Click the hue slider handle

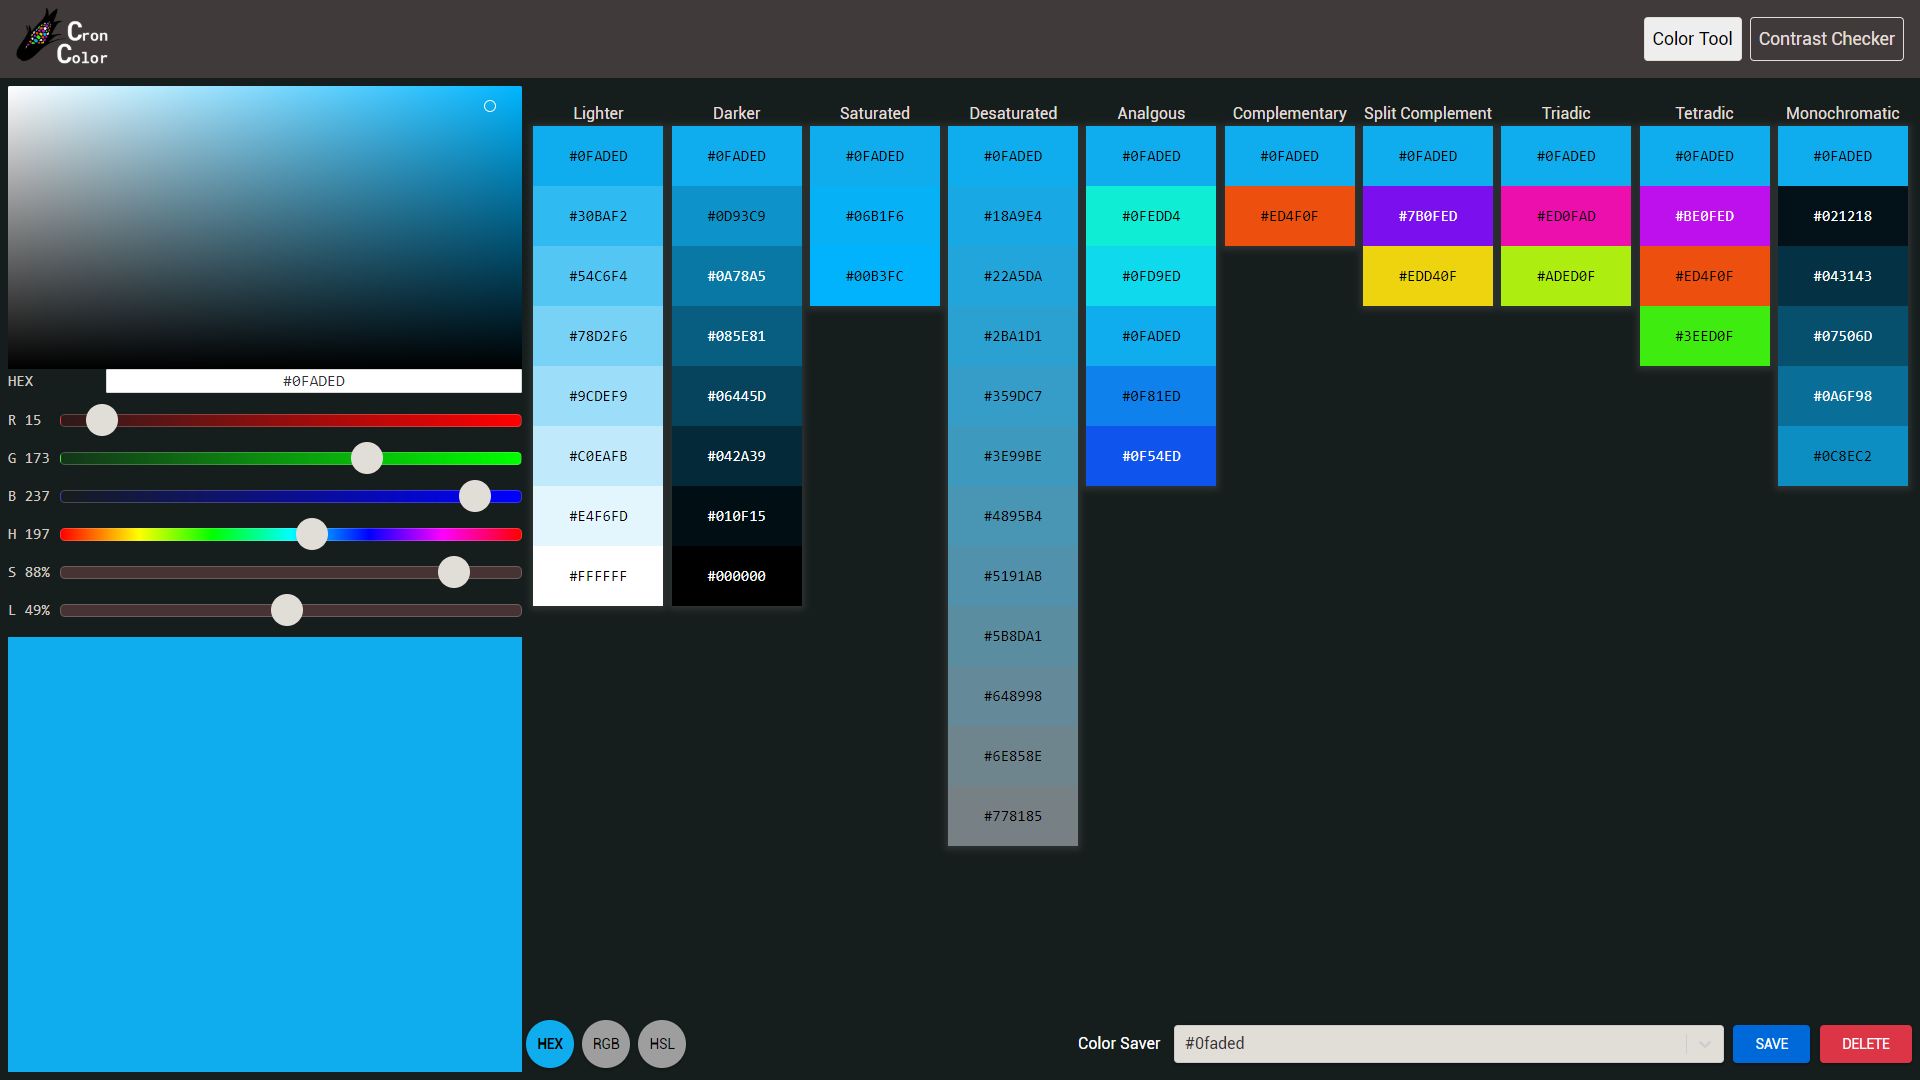click(312, 535)
